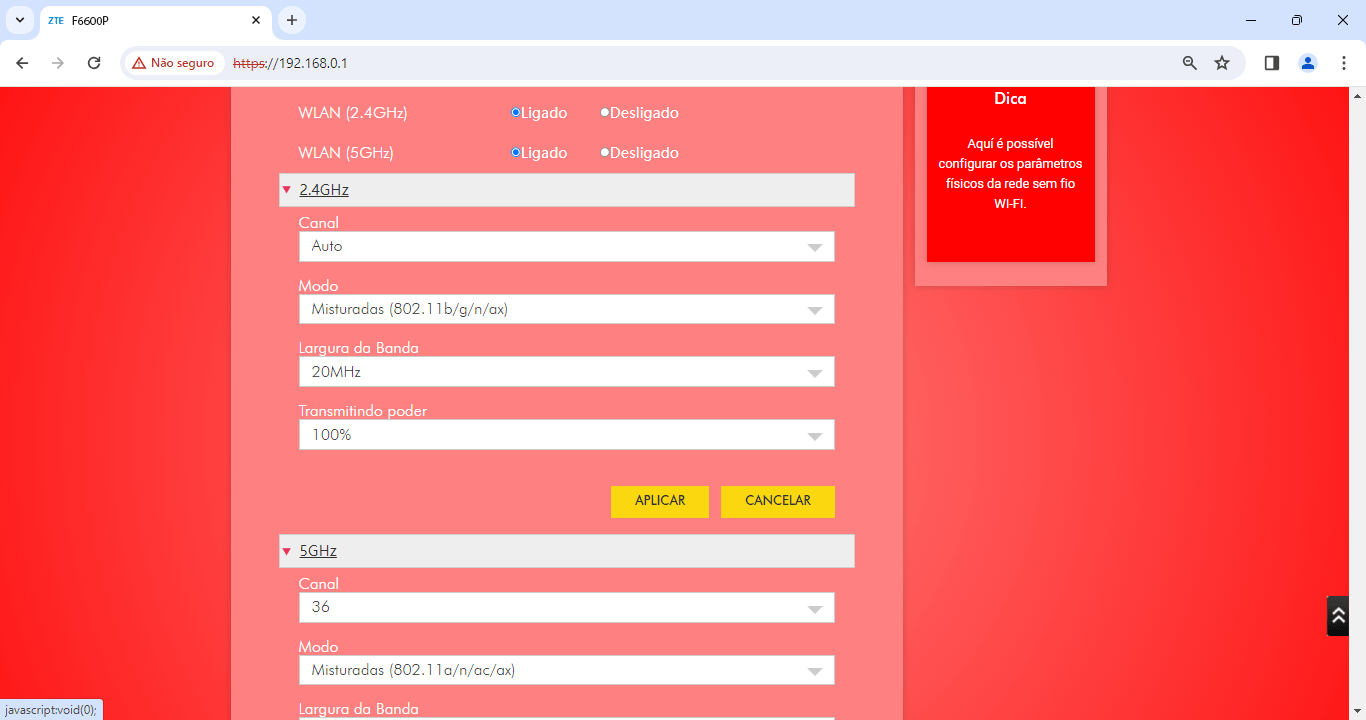Image resolution: width=1366 pixels, height=720 pixels.
Task: Set WLAN (5GHz) to Desligado
Action: click(x=605, y=153)
